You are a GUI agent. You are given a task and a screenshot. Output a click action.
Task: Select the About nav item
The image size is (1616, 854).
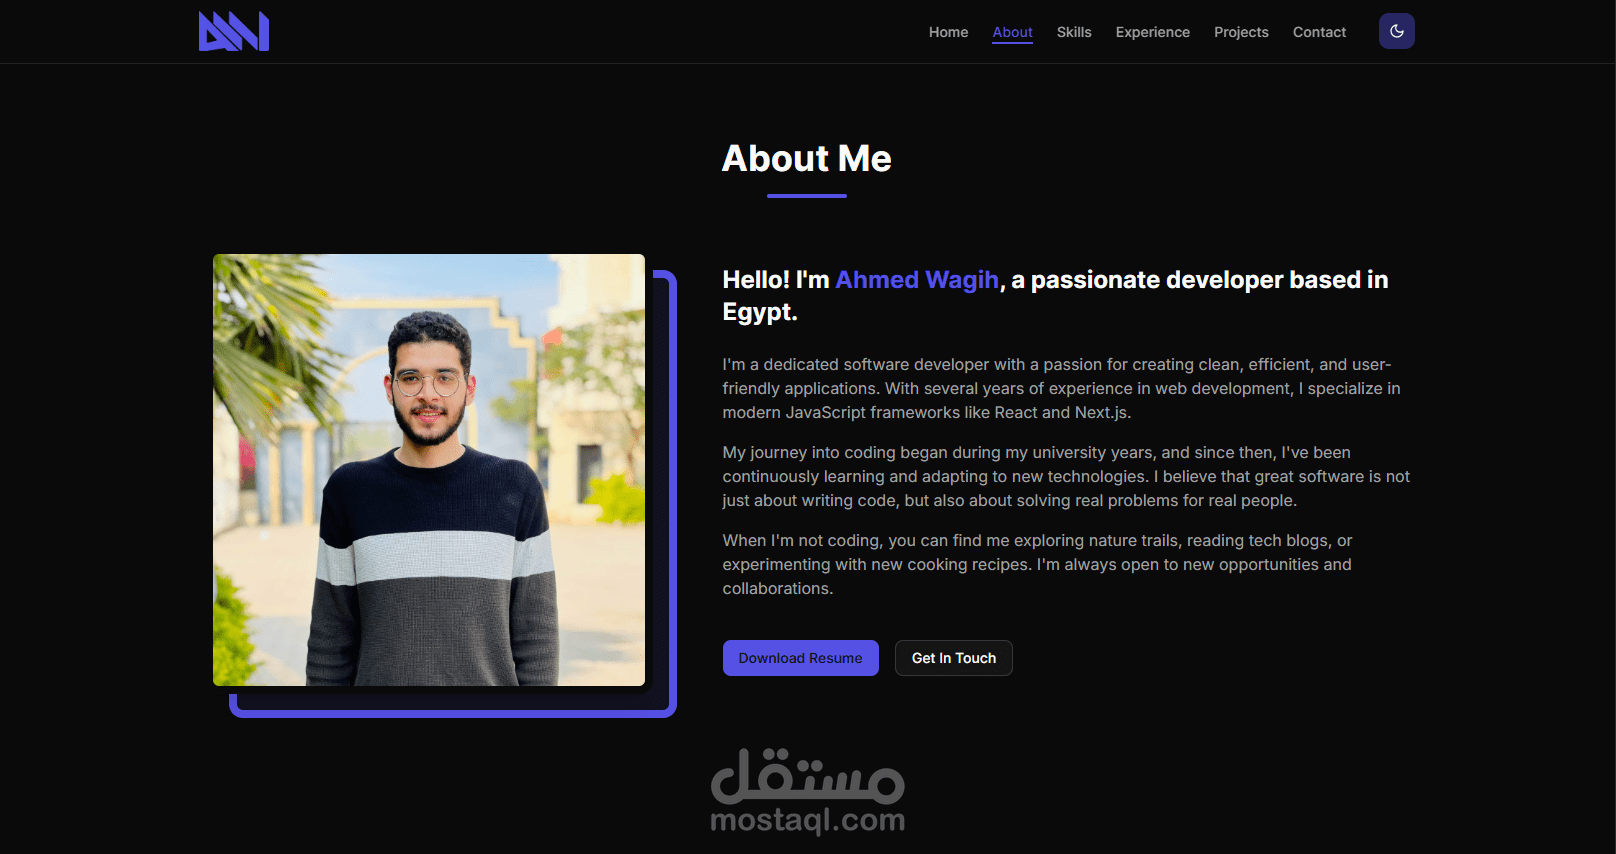coord(1012,32)
